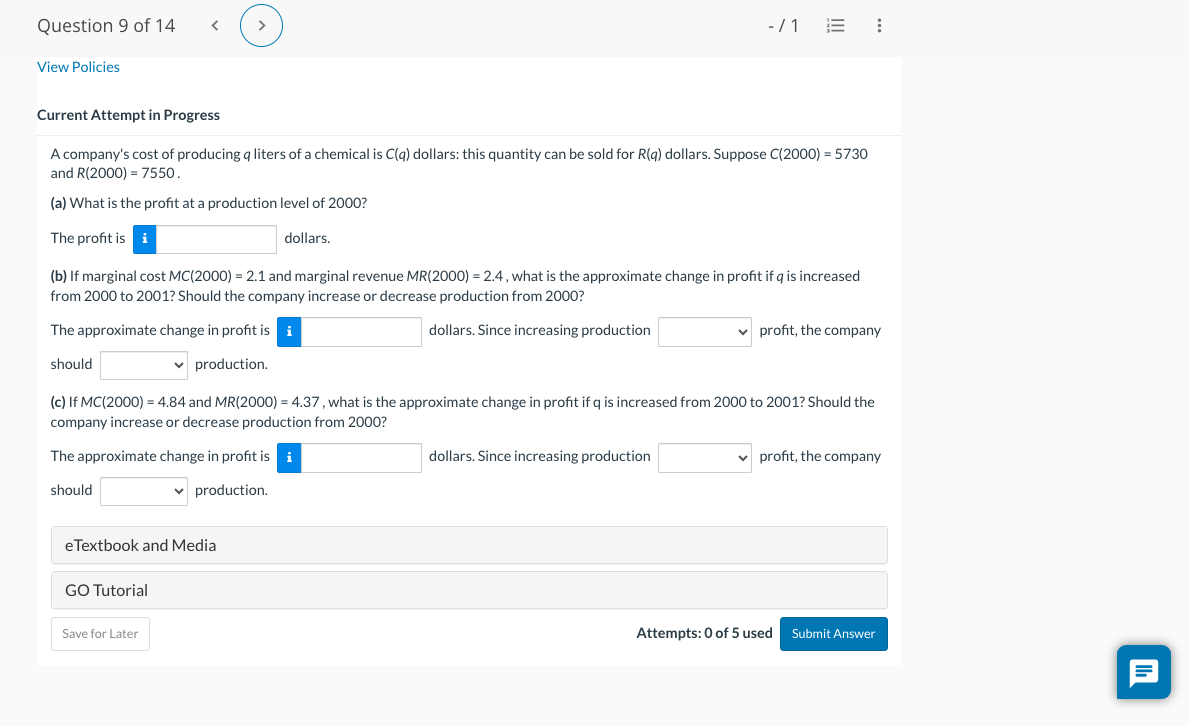
Task: Open part (b) 'should' production dropdown
Action: tap(143, 365)
